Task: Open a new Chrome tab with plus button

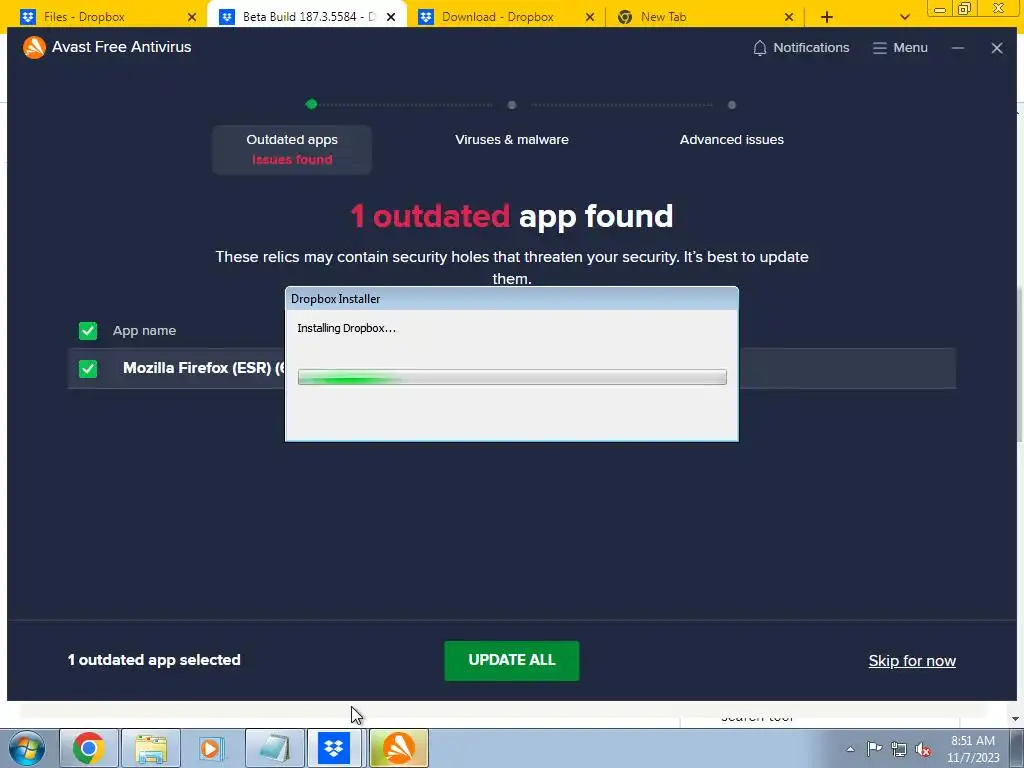Action: (x=826, y=17)
